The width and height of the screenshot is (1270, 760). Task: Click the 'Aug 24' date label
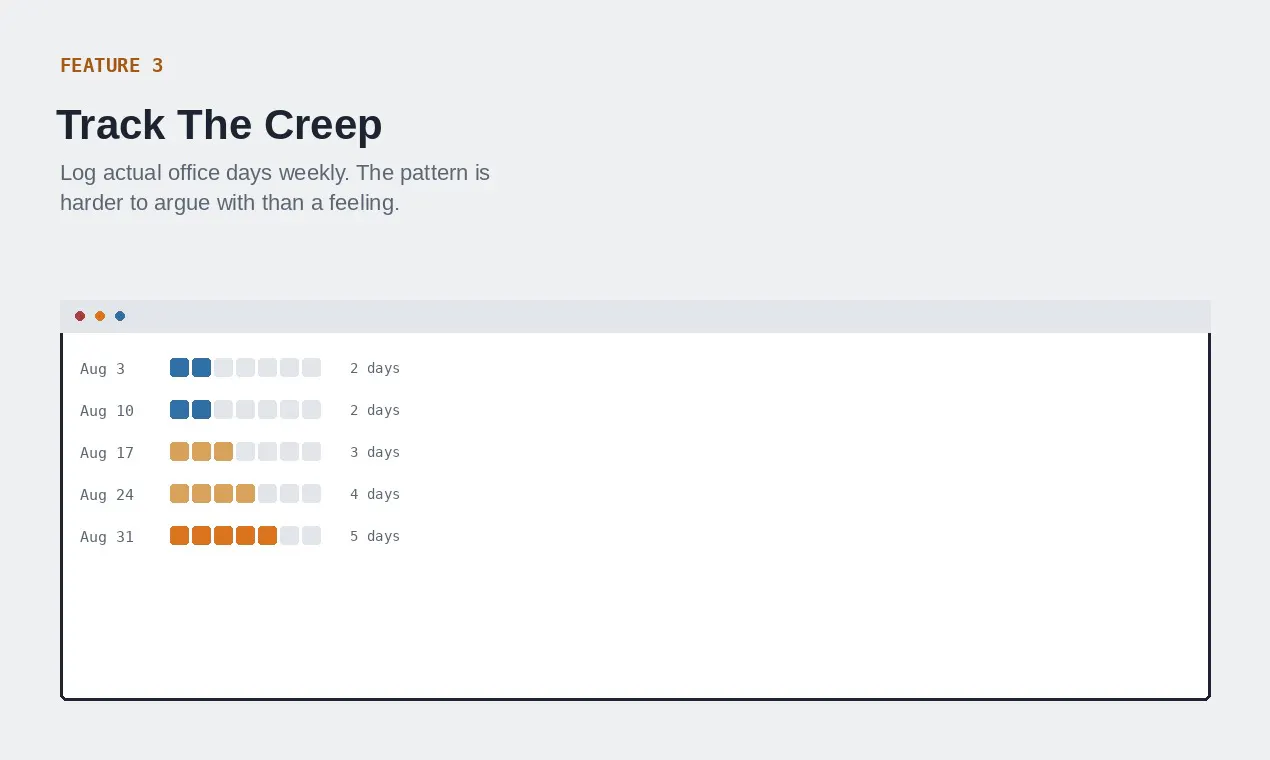107,495
